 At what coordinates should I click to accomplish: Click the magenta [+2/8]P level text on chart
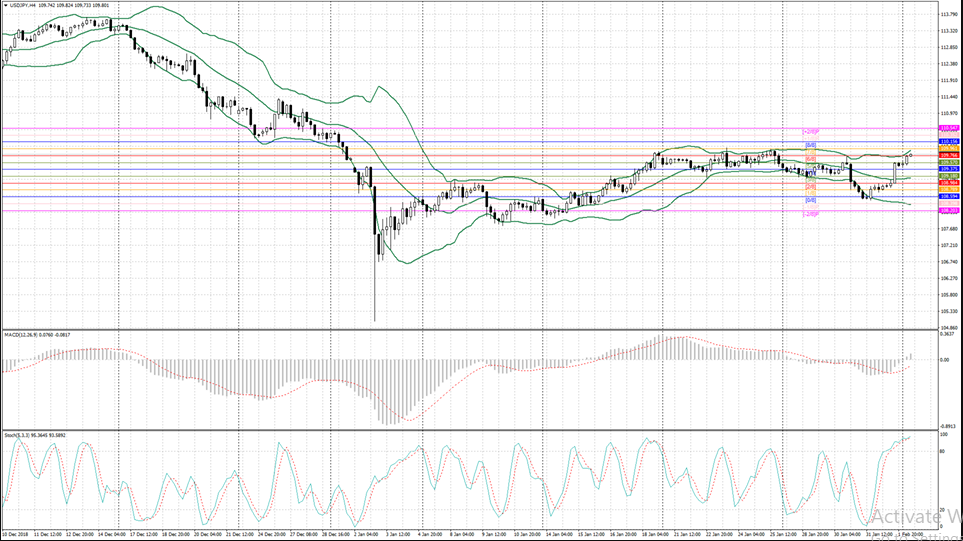811,131
